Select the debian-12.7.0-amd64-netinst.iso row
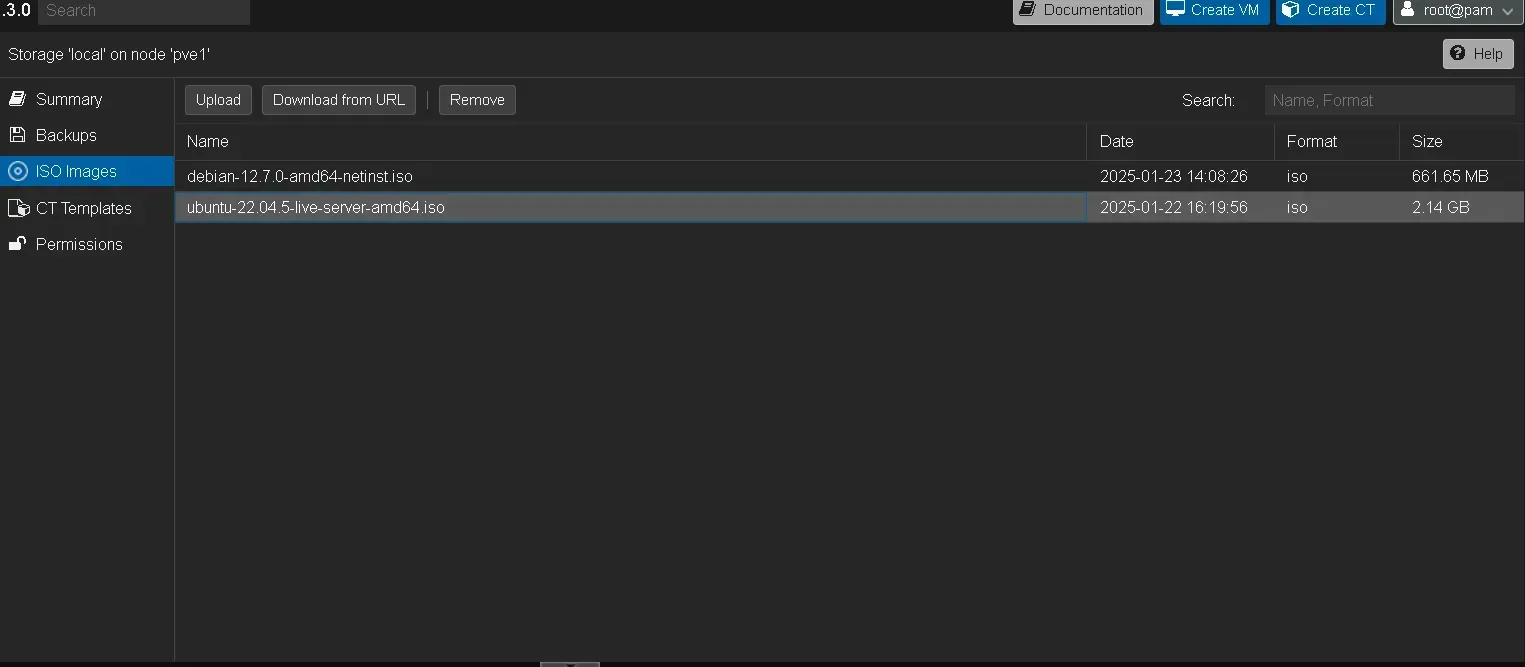This screenshot has width=1525, height=667. click(630, 176)
